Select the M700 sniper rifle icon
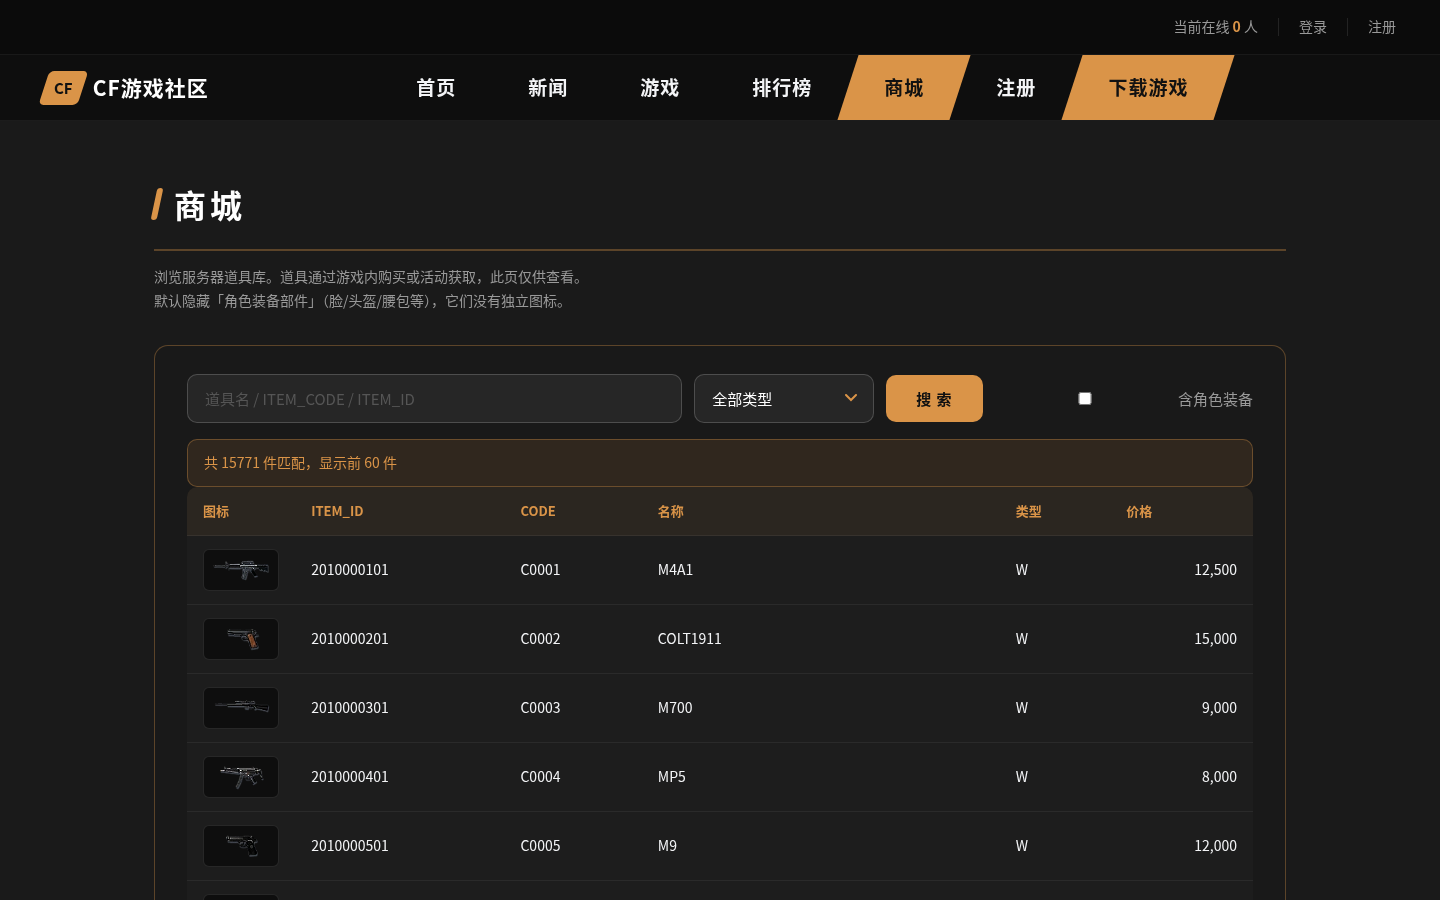 [241, 708]
